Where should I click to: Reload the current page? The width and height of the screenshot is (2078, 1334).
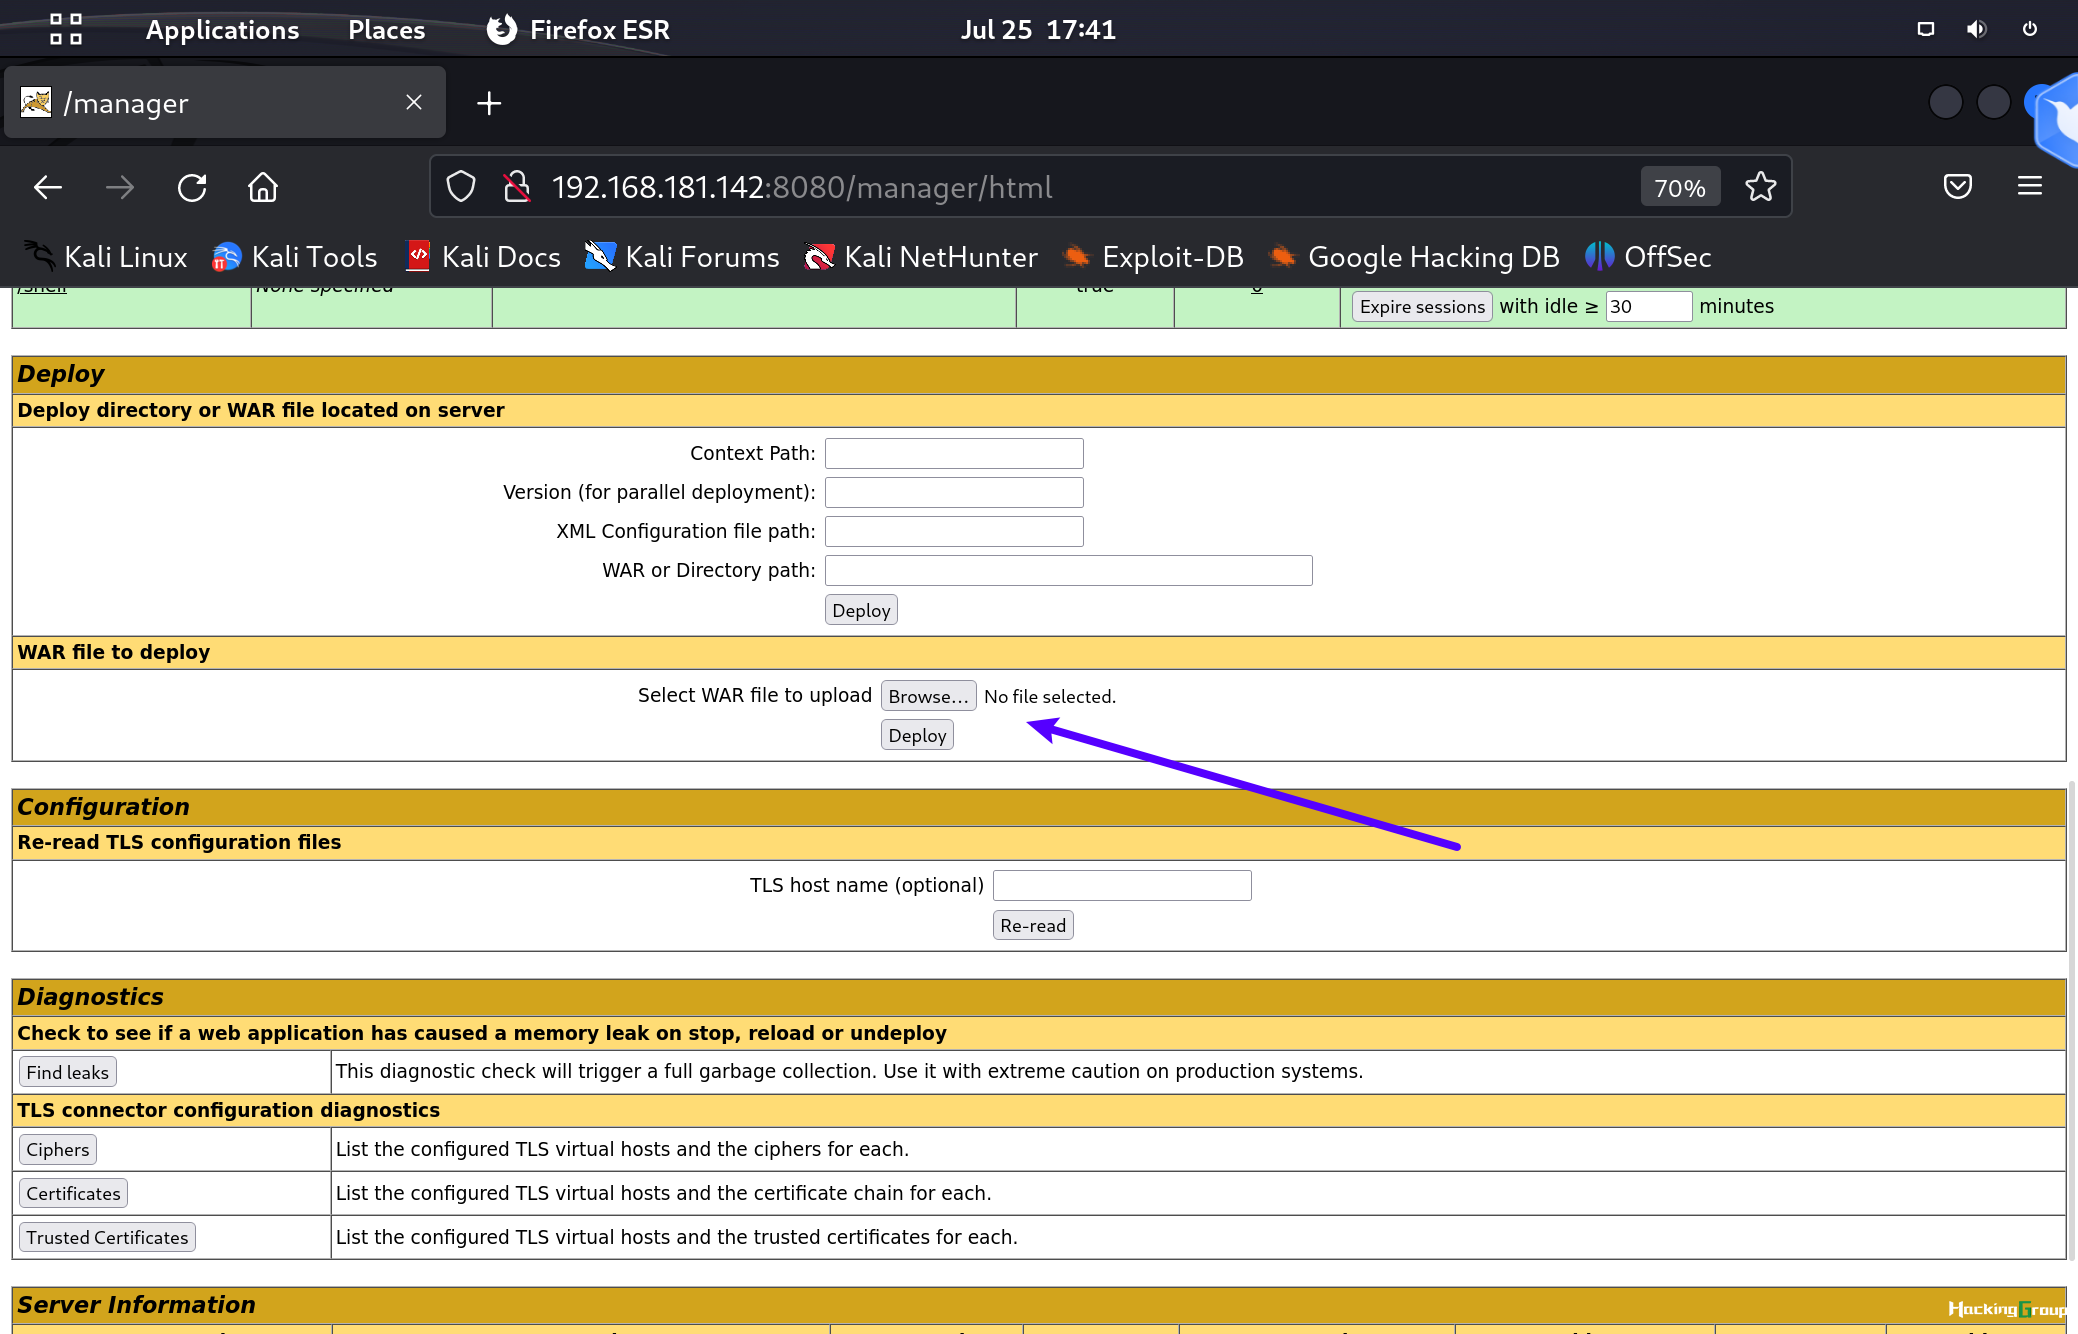tap(192, 187)
